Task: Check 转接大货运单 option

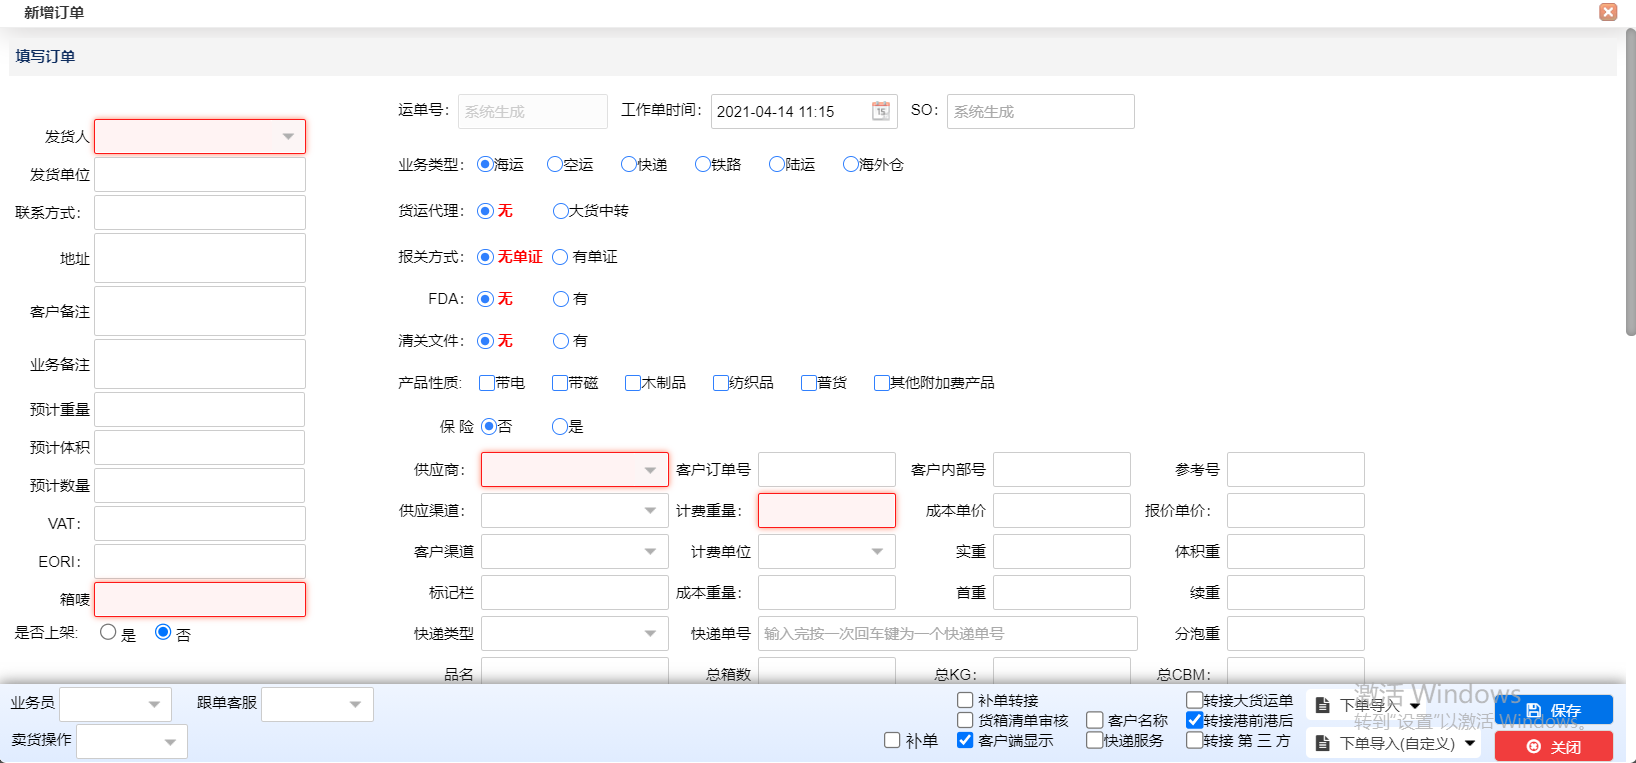Action: point(1194,700)
